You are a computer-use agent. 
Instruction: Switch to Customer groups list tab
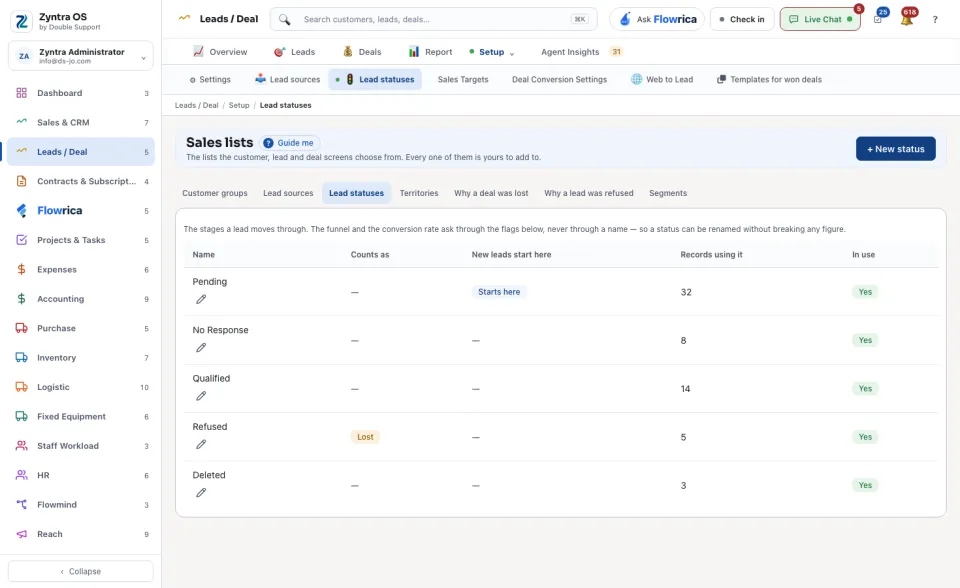(x=215, y=193)
